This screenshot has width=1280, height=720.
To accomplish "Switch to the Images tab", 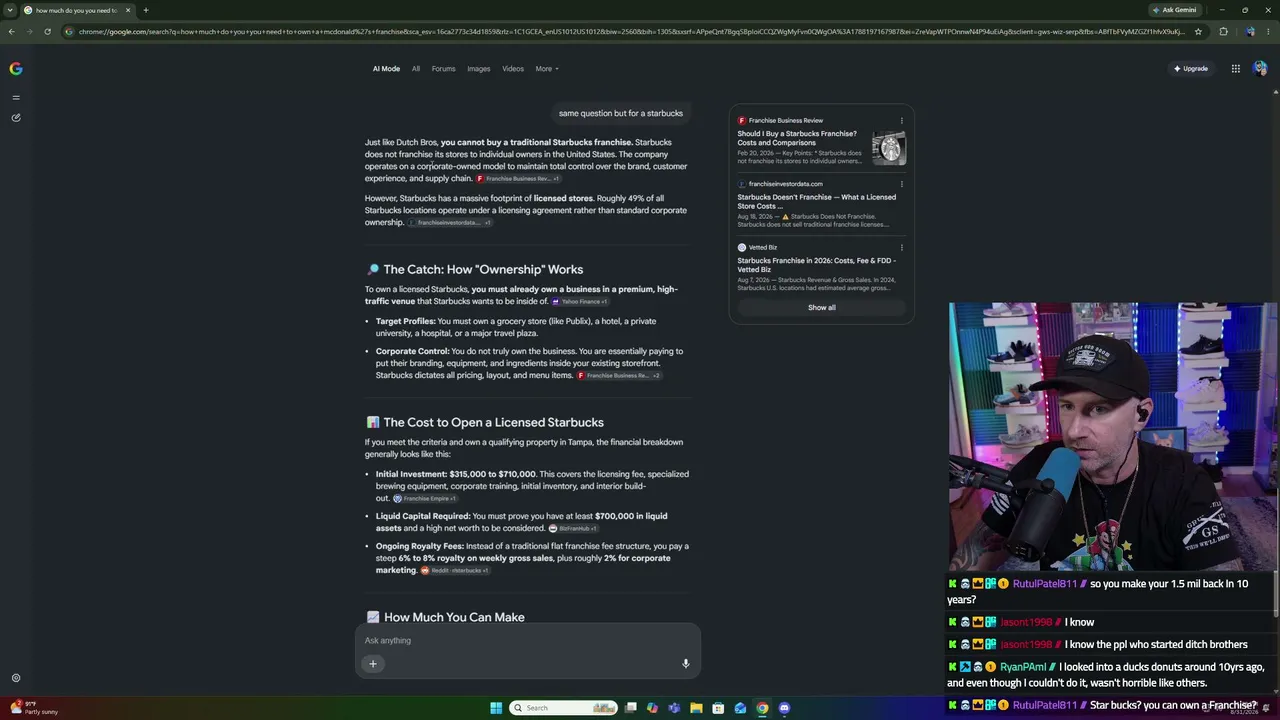I will [x=479, y=69].
